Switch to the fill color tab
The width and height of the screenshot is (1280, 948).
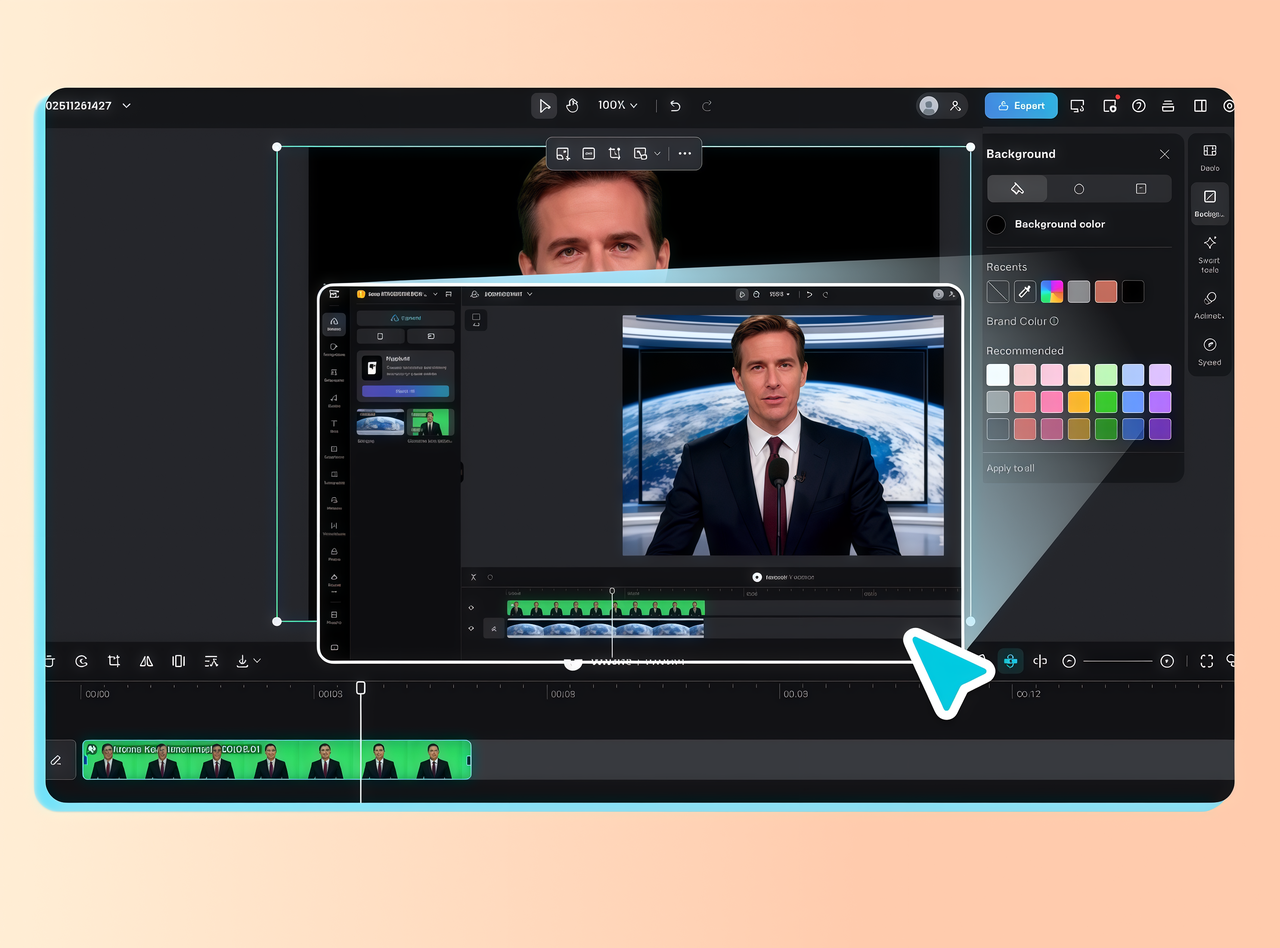point(1017,189)
